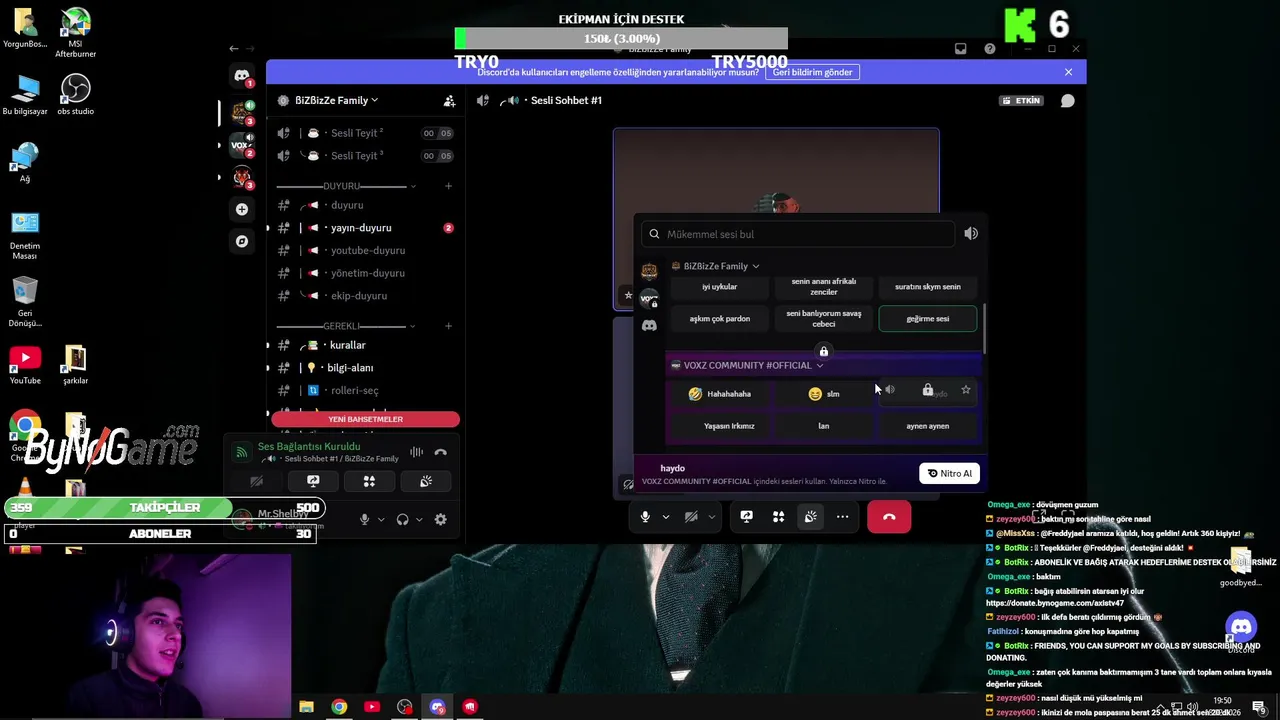Viewport: 1280px width, 720px height.
Task: Toggle camera button in voice connected panel
Action: 257,481
